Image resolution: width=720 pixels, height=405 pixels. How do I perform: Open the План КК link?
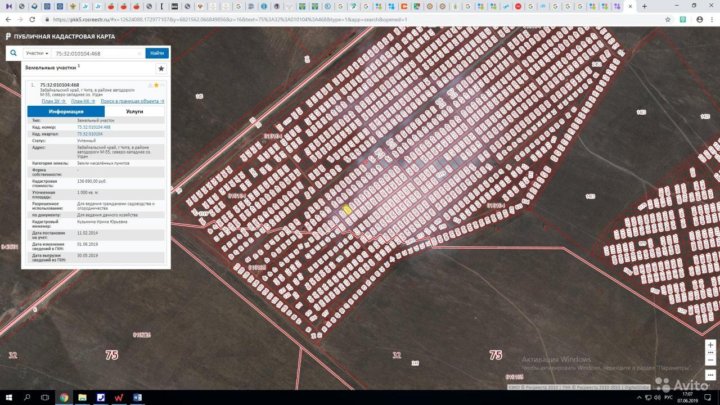click(83, 101)
